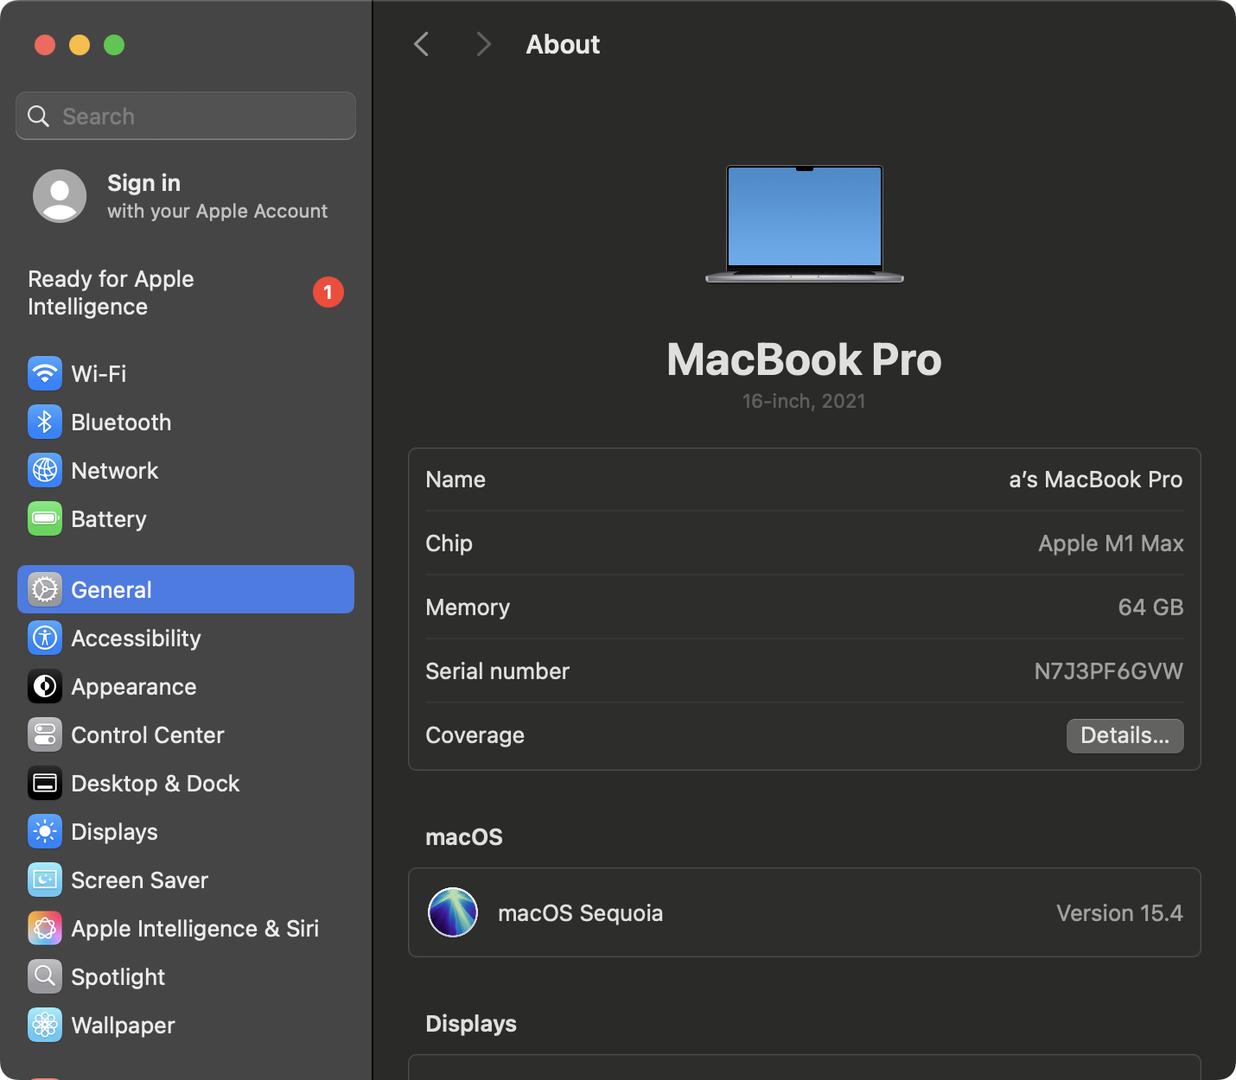Click in the Search field
The image size is (1236, 1080).
186,116
